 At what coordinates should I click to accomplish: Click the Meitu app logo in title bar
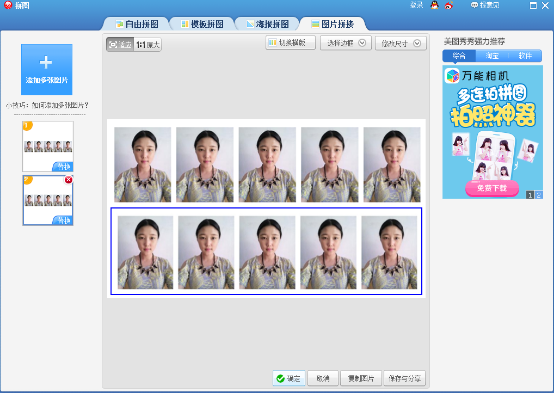8,5
